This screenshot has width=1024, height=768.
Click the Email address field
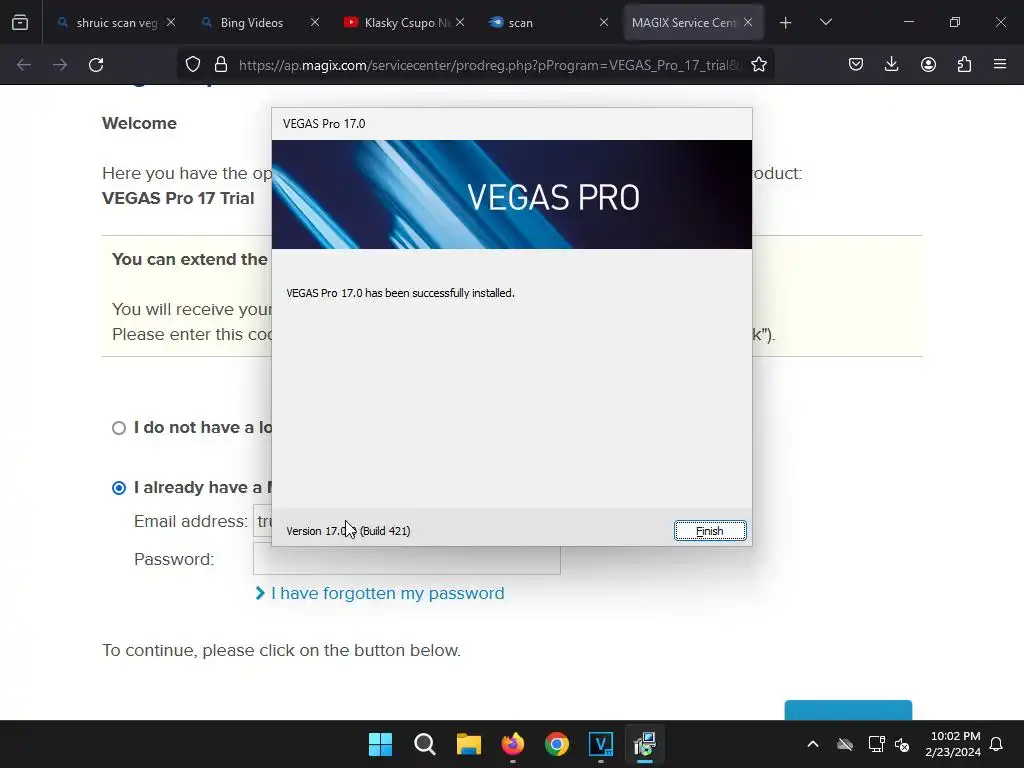pos(263,520)
